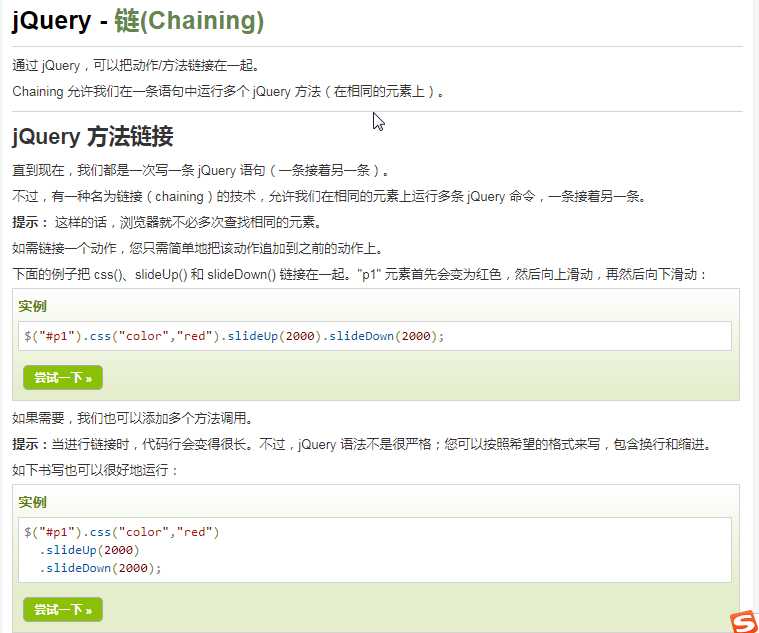Click the second 尝试一下 button under the multi-line example
The width and height of the screenshot is (759, 633).
point(63,609)
